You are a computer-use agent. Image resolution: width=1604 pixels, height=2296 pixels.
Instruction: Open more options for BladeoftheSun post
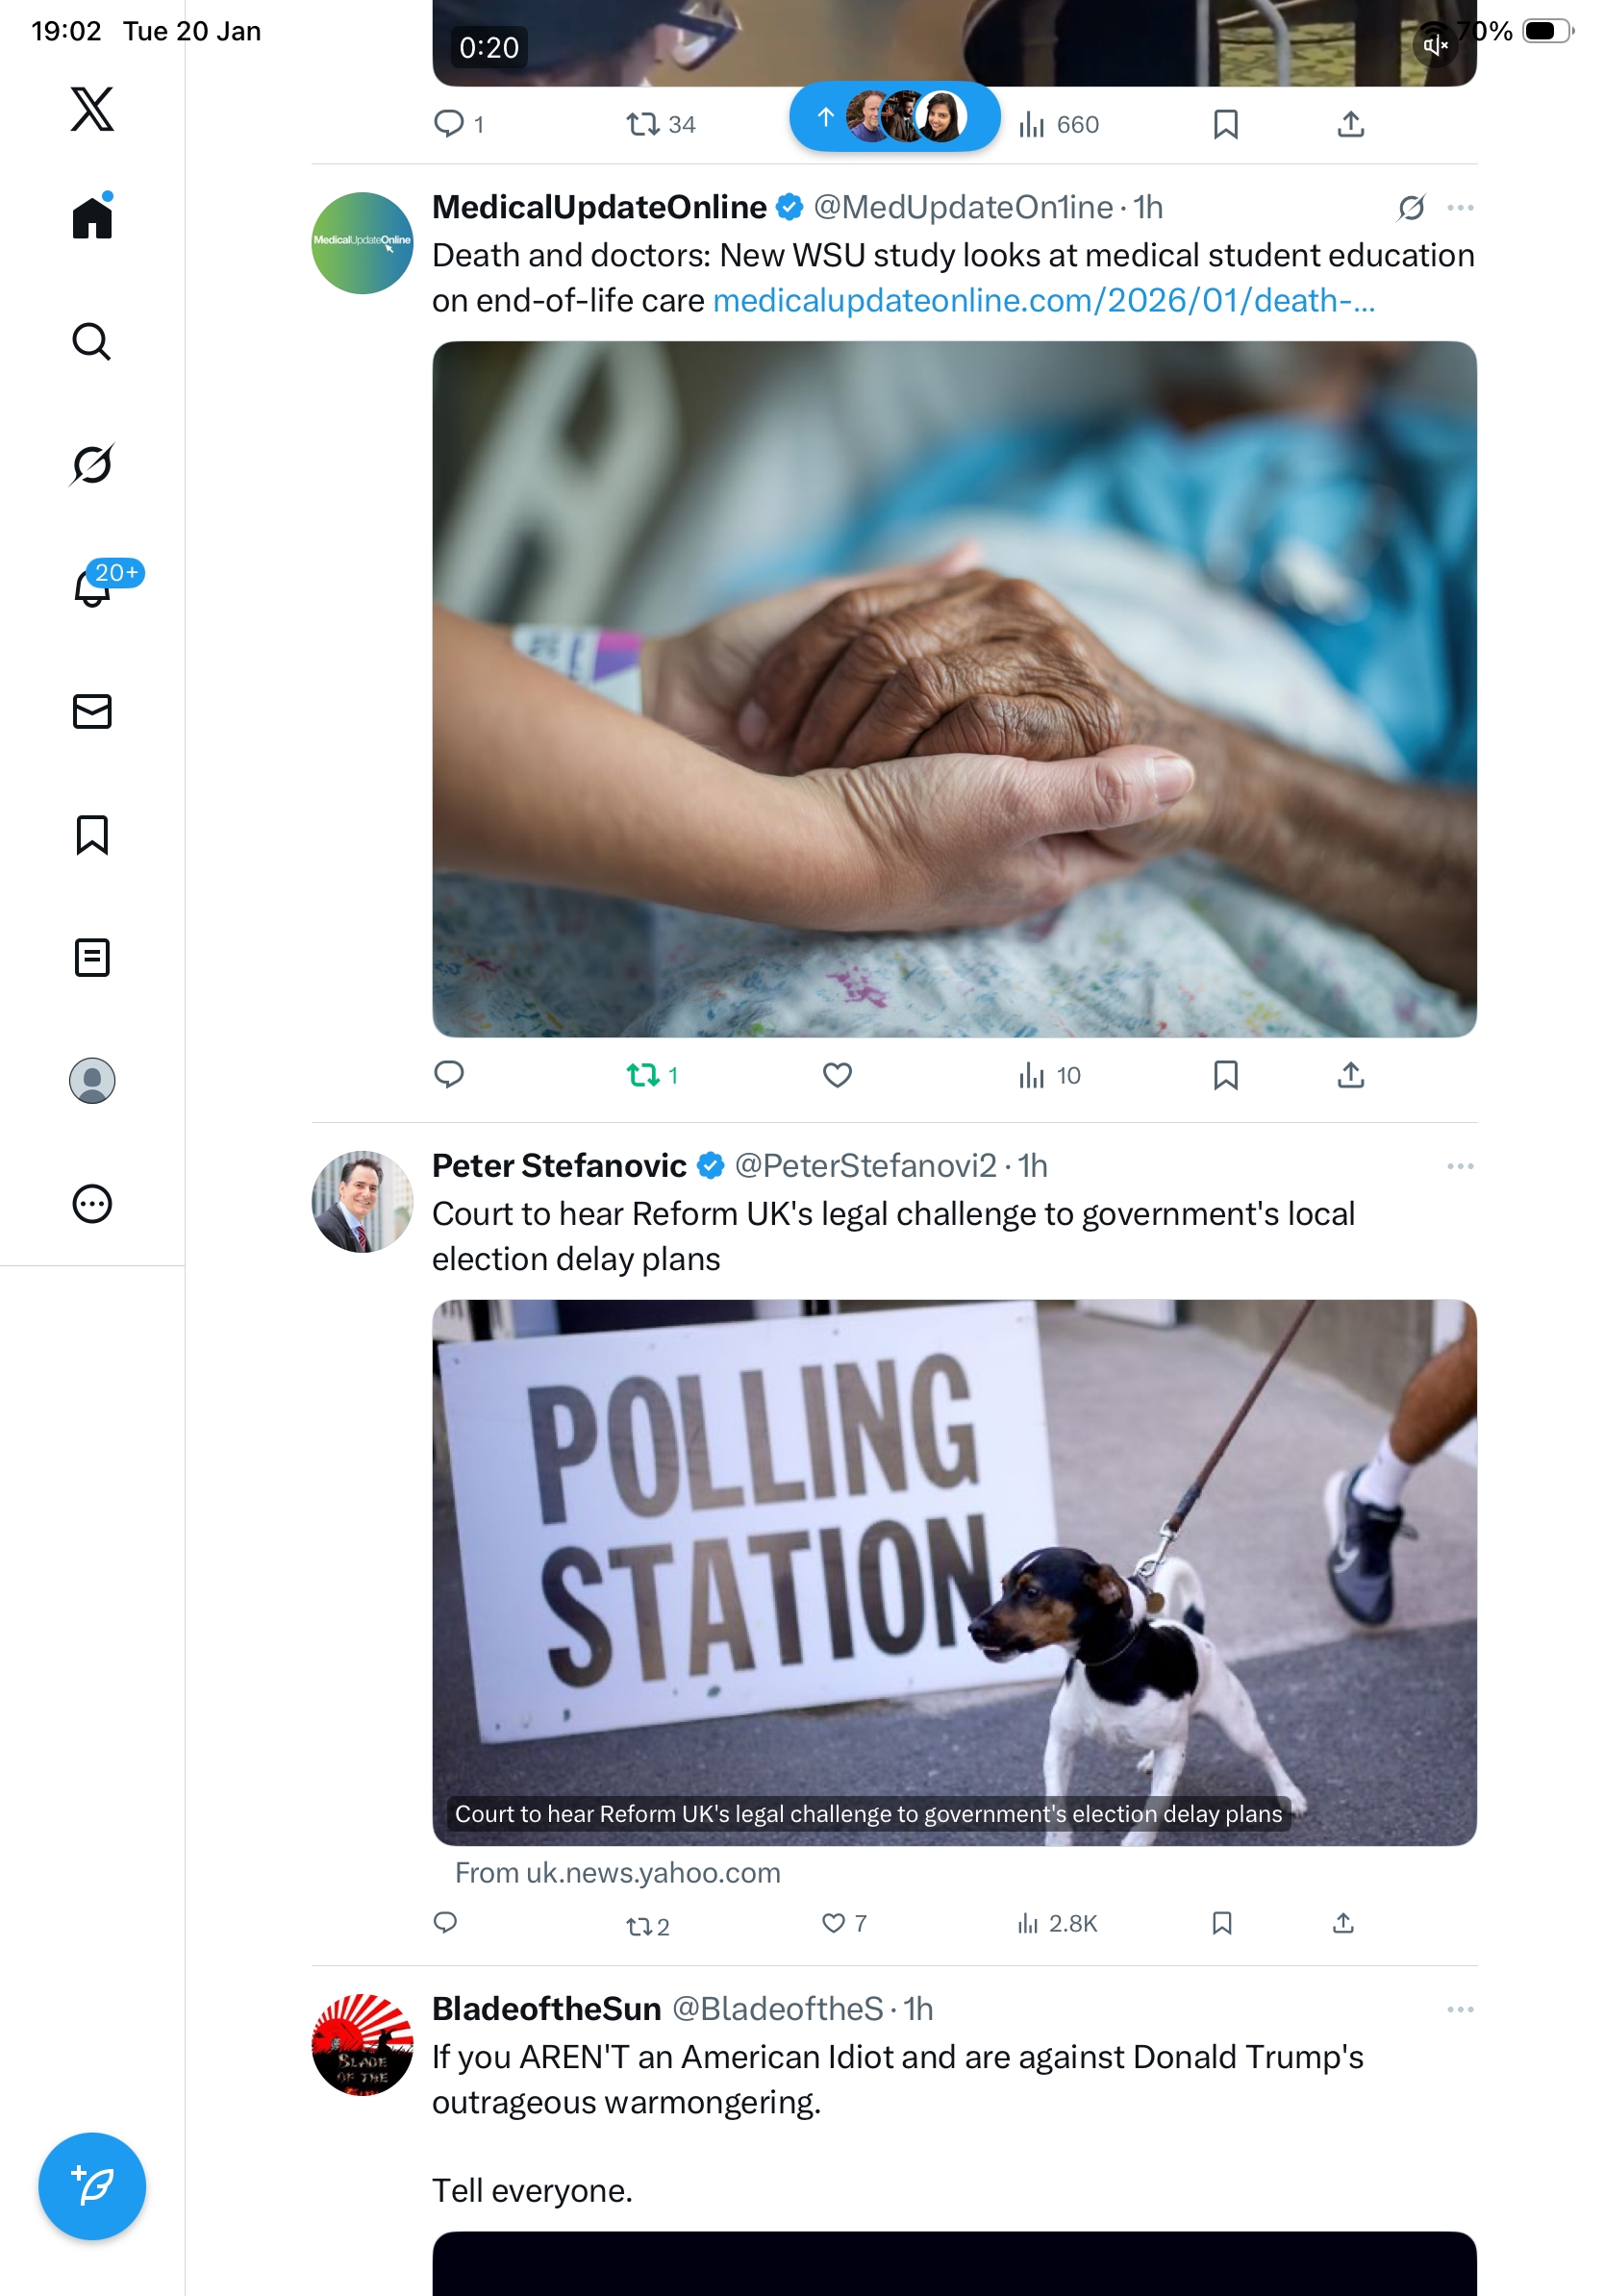[x=1460, y=2009]
